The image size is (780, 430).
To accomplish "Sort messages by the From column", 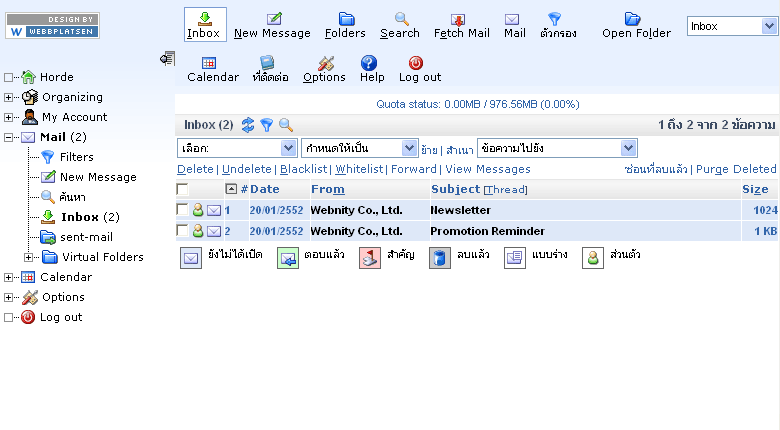I will pos(328,189).
